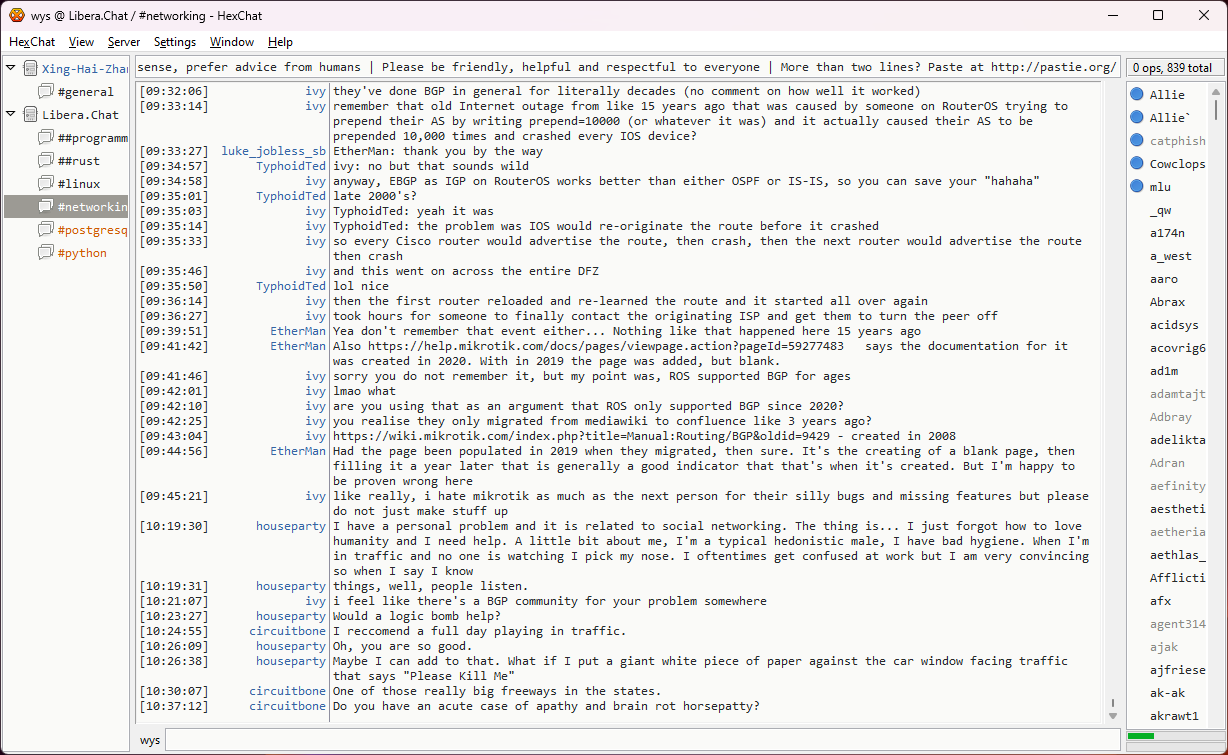
Task: Click the #postgresql channel icon
Action: click(x=45, y=230)
